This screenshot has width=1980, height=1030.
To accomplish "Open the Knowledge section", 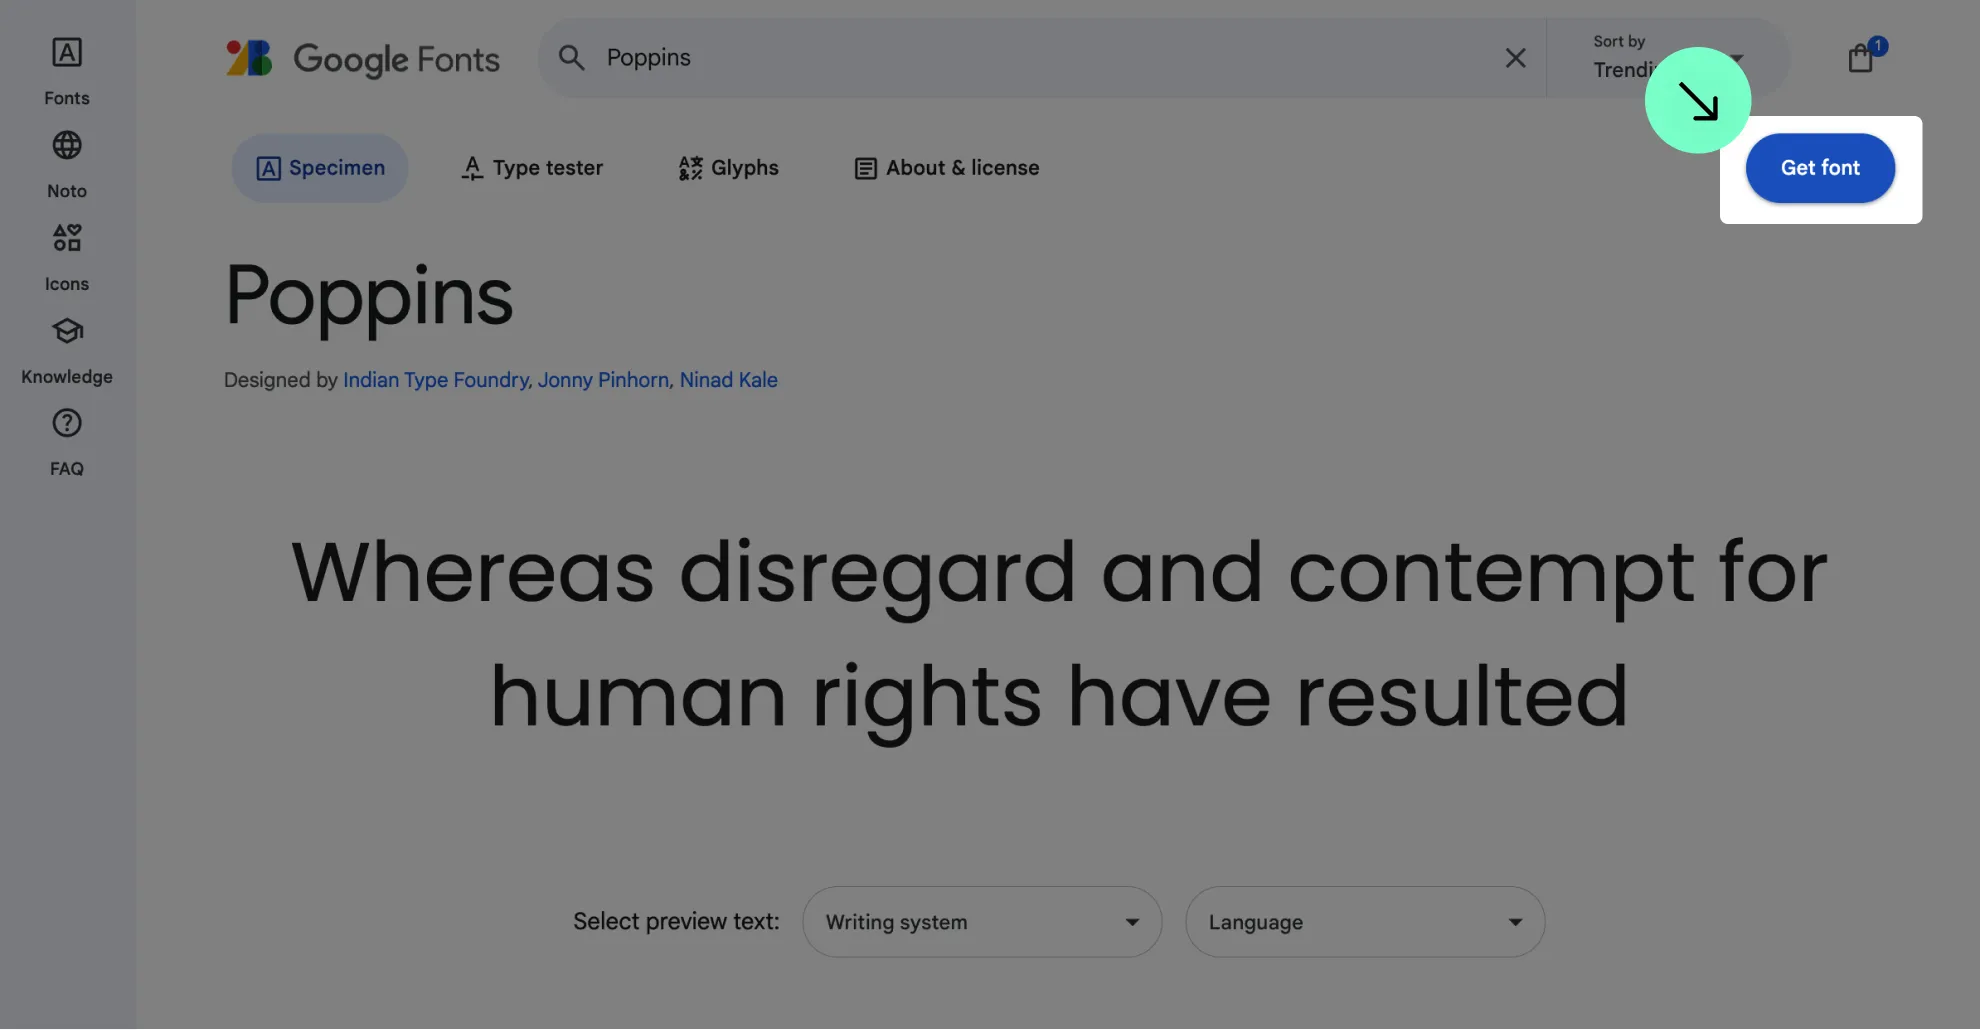I will pyautogui.click(x=67, y=350).
